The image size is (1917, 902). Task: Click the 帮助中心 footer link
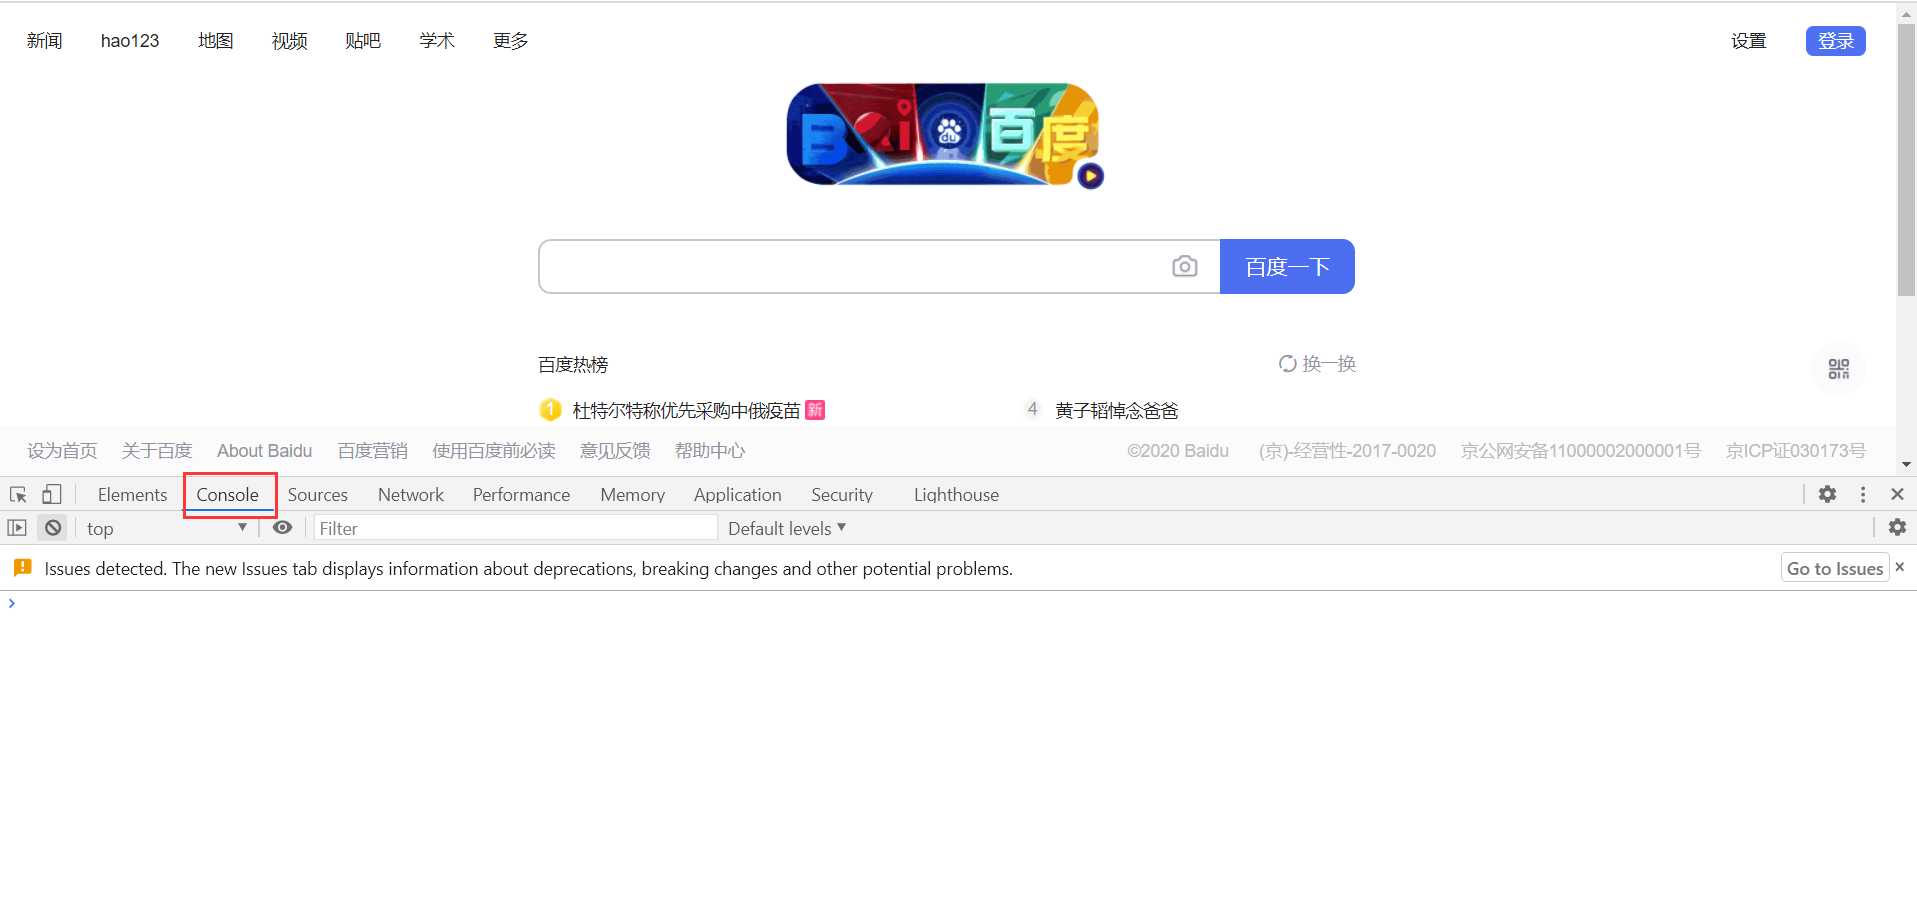(710, 451)
